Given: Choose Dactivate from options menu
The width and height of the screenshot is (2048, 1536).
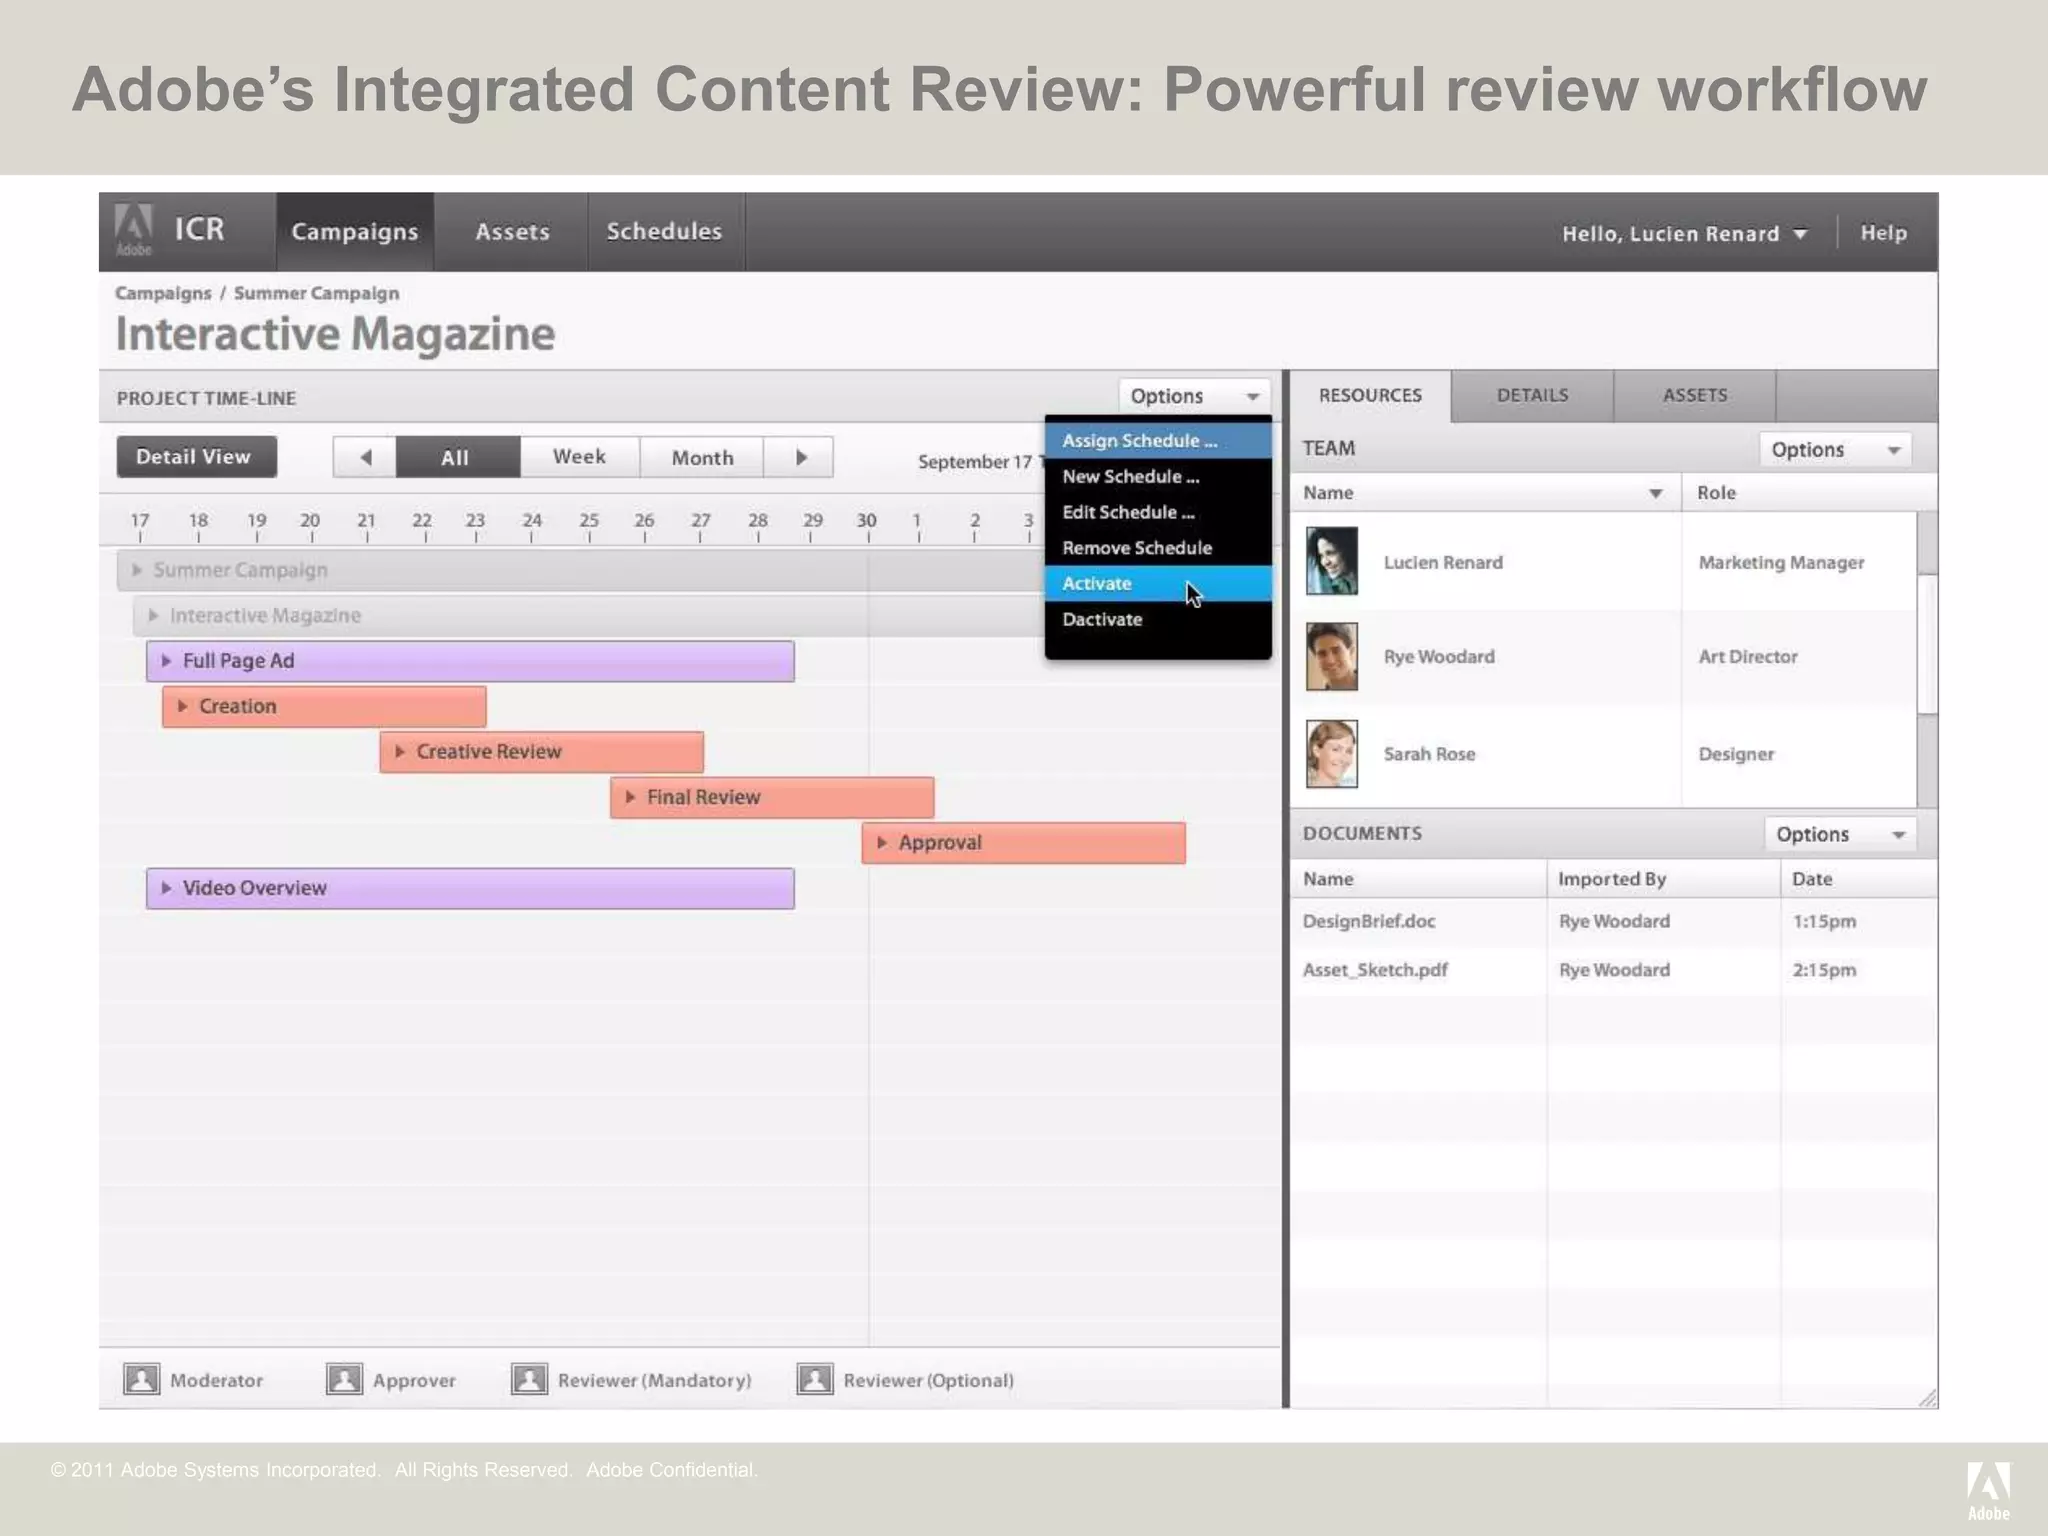Looking at the screenshot, I should pos(1158,620).
